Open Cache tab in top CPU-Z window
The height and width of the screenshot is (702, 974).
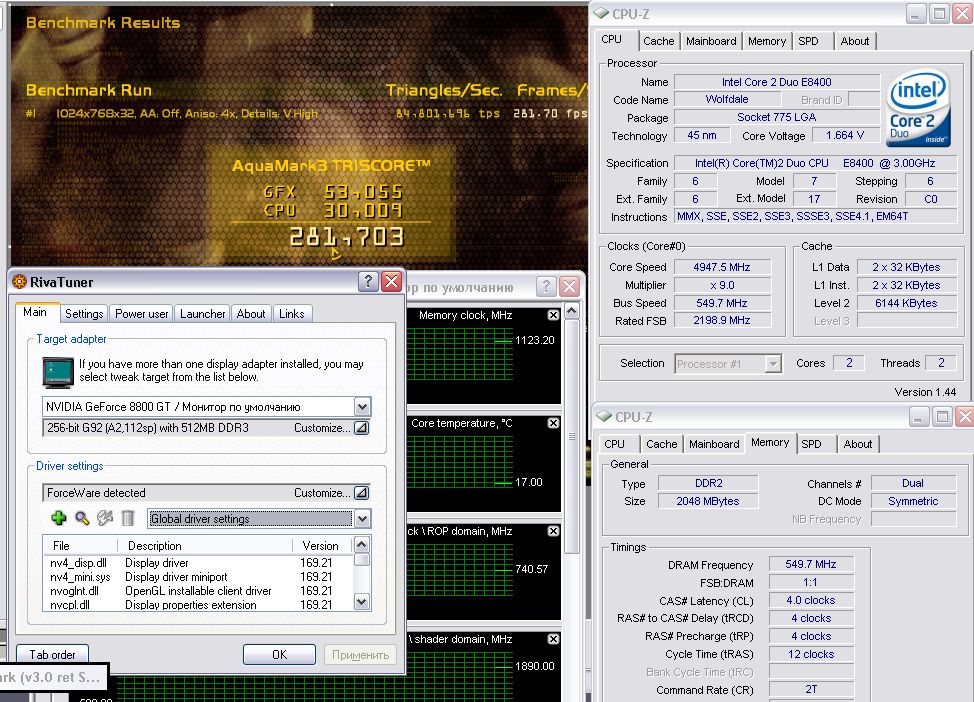[x=658, y=41]
